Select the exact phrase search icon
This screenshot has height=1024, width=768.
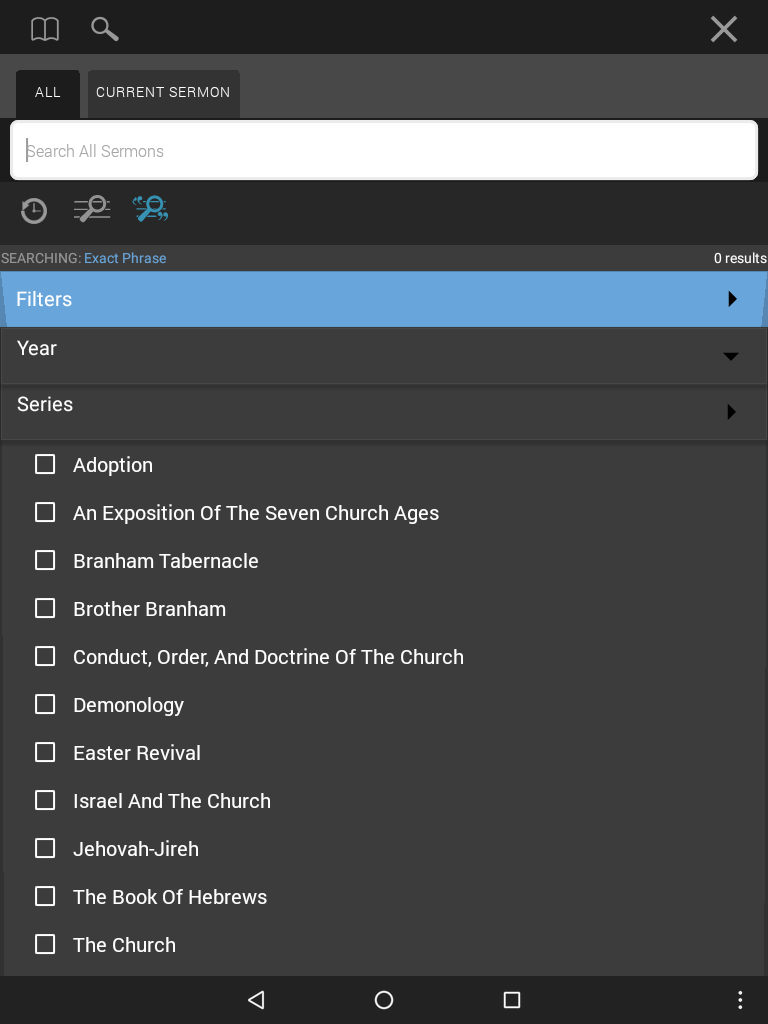coord(151,209)
